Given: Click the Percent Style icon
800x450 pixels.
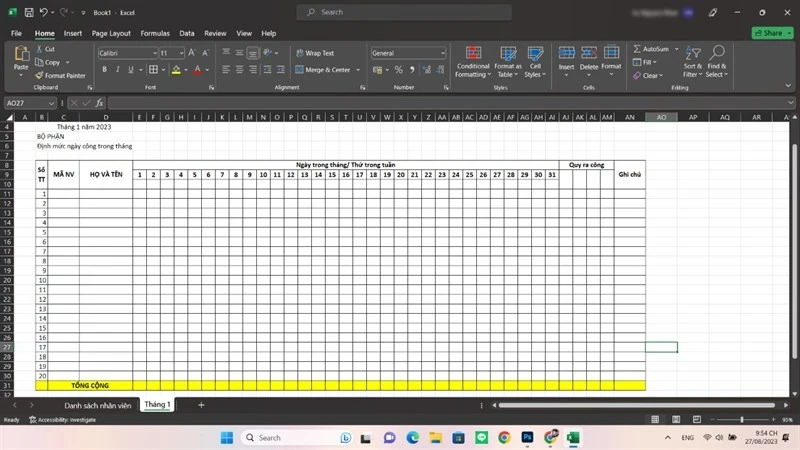Looking at the screenshot, I should click(398, 69).
